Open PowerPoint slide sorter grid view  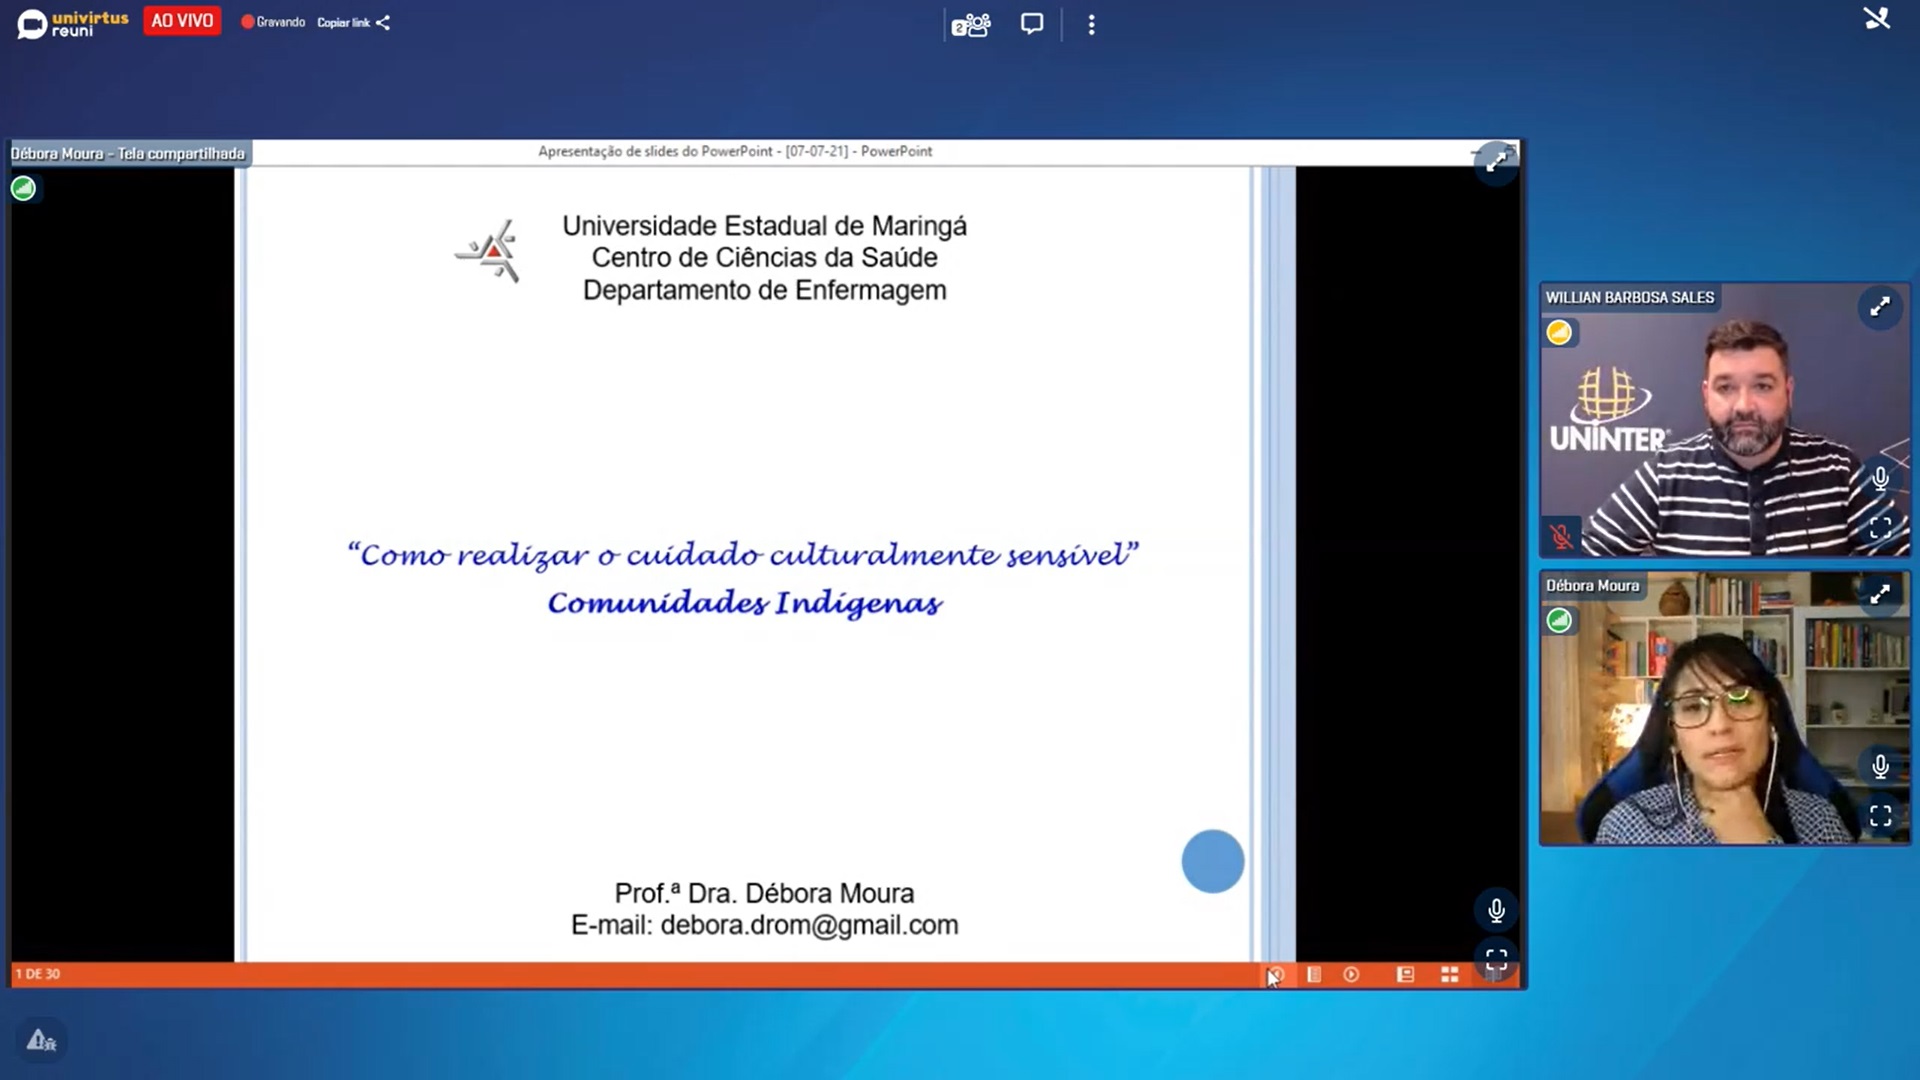tap(1449, 974)
